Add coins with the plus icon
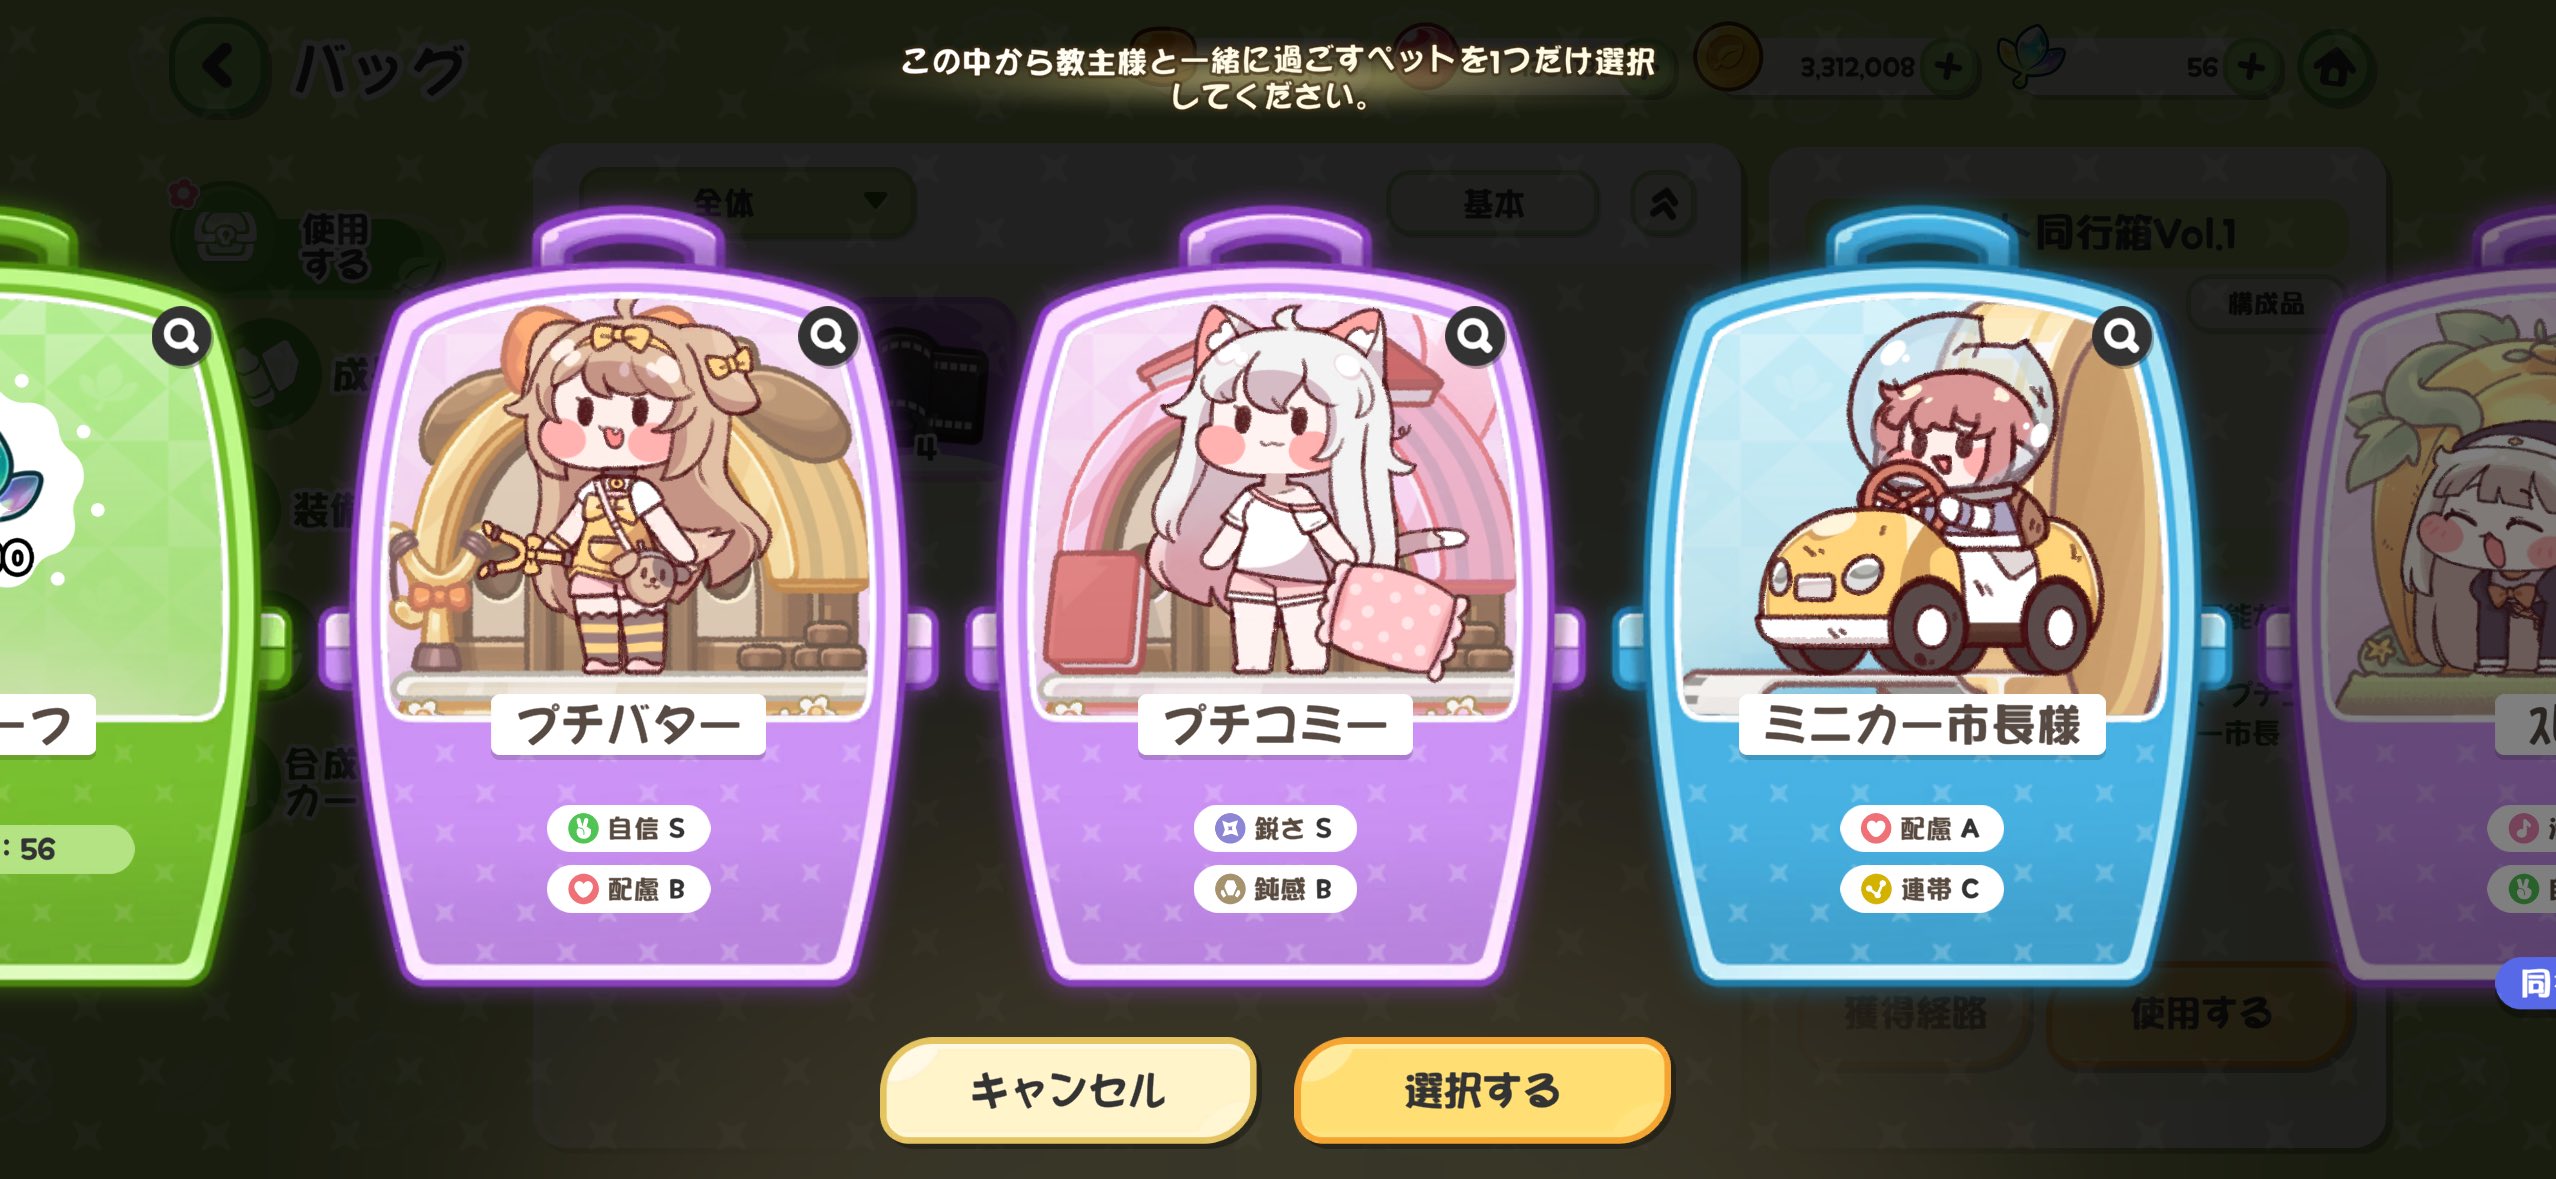2556x1179 pixels. (x=1948, y=68)
